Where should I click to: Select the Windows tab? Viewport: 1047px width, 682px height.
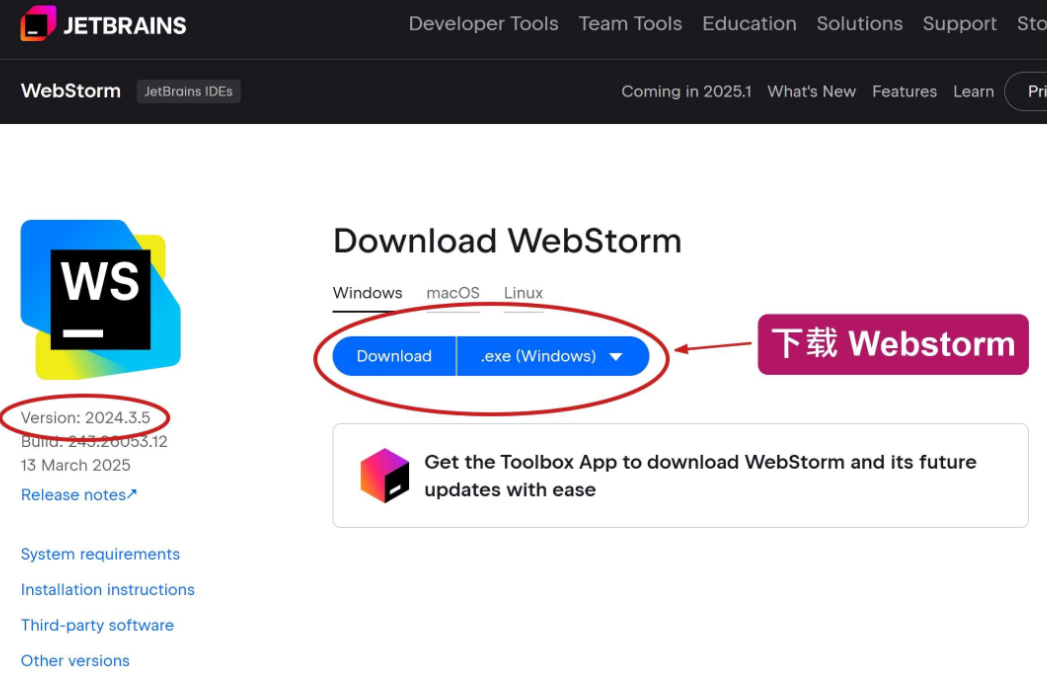pos(367,293)
